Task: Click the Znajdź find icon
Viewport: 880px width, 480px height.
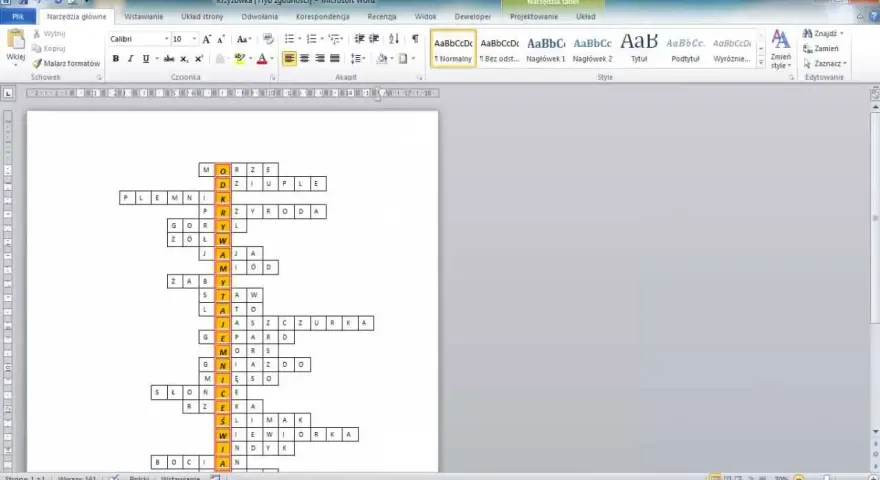Action: click(823, 34)
